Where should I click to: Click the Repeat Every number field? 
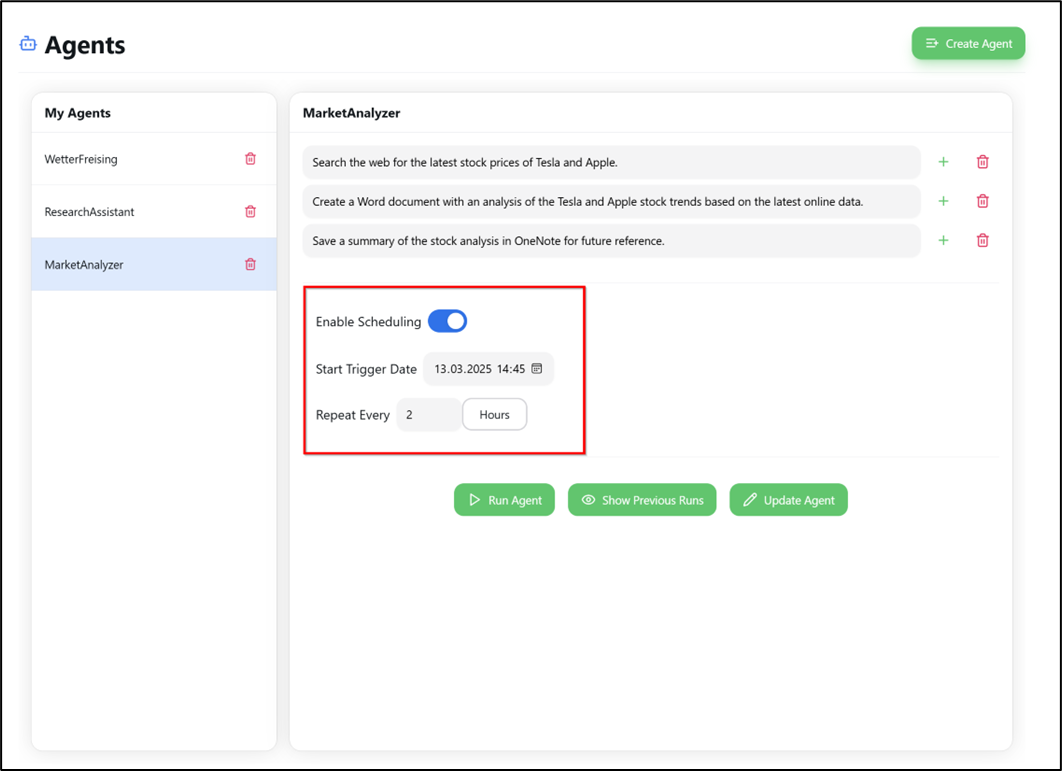pyautogui.click(x=428, y=415)
